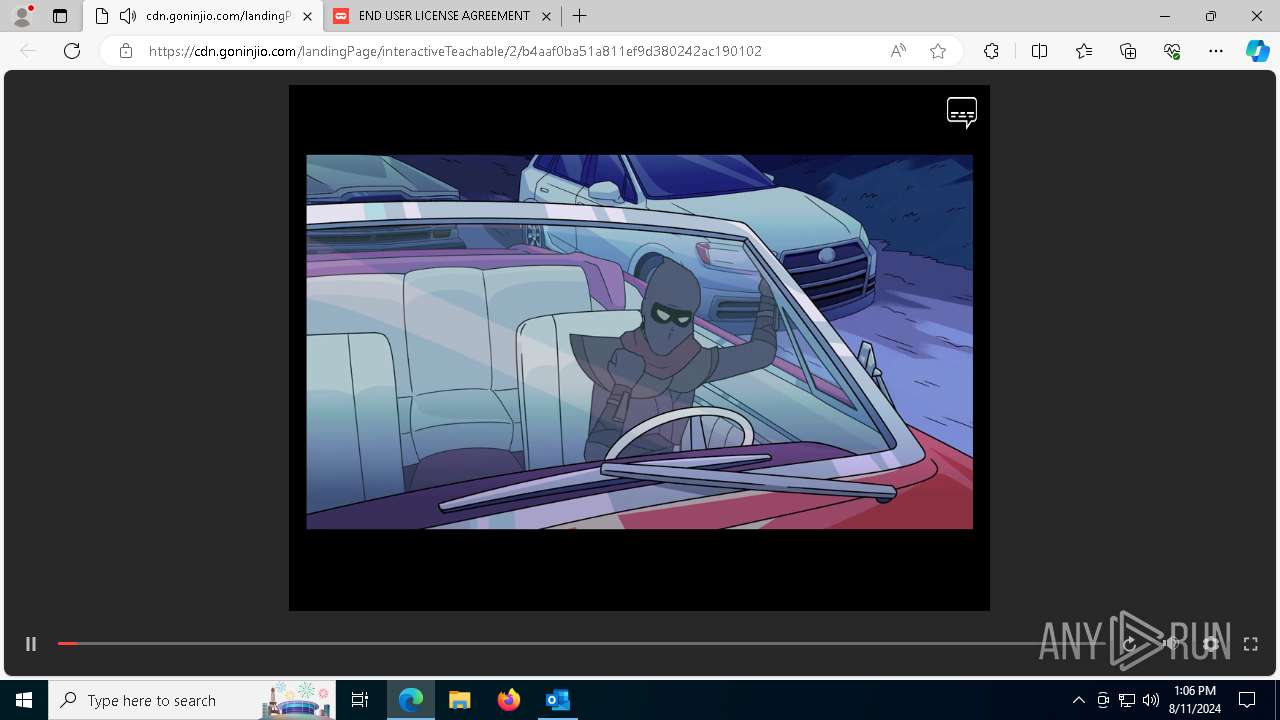Enable Split screen view

pos(1039,51)
